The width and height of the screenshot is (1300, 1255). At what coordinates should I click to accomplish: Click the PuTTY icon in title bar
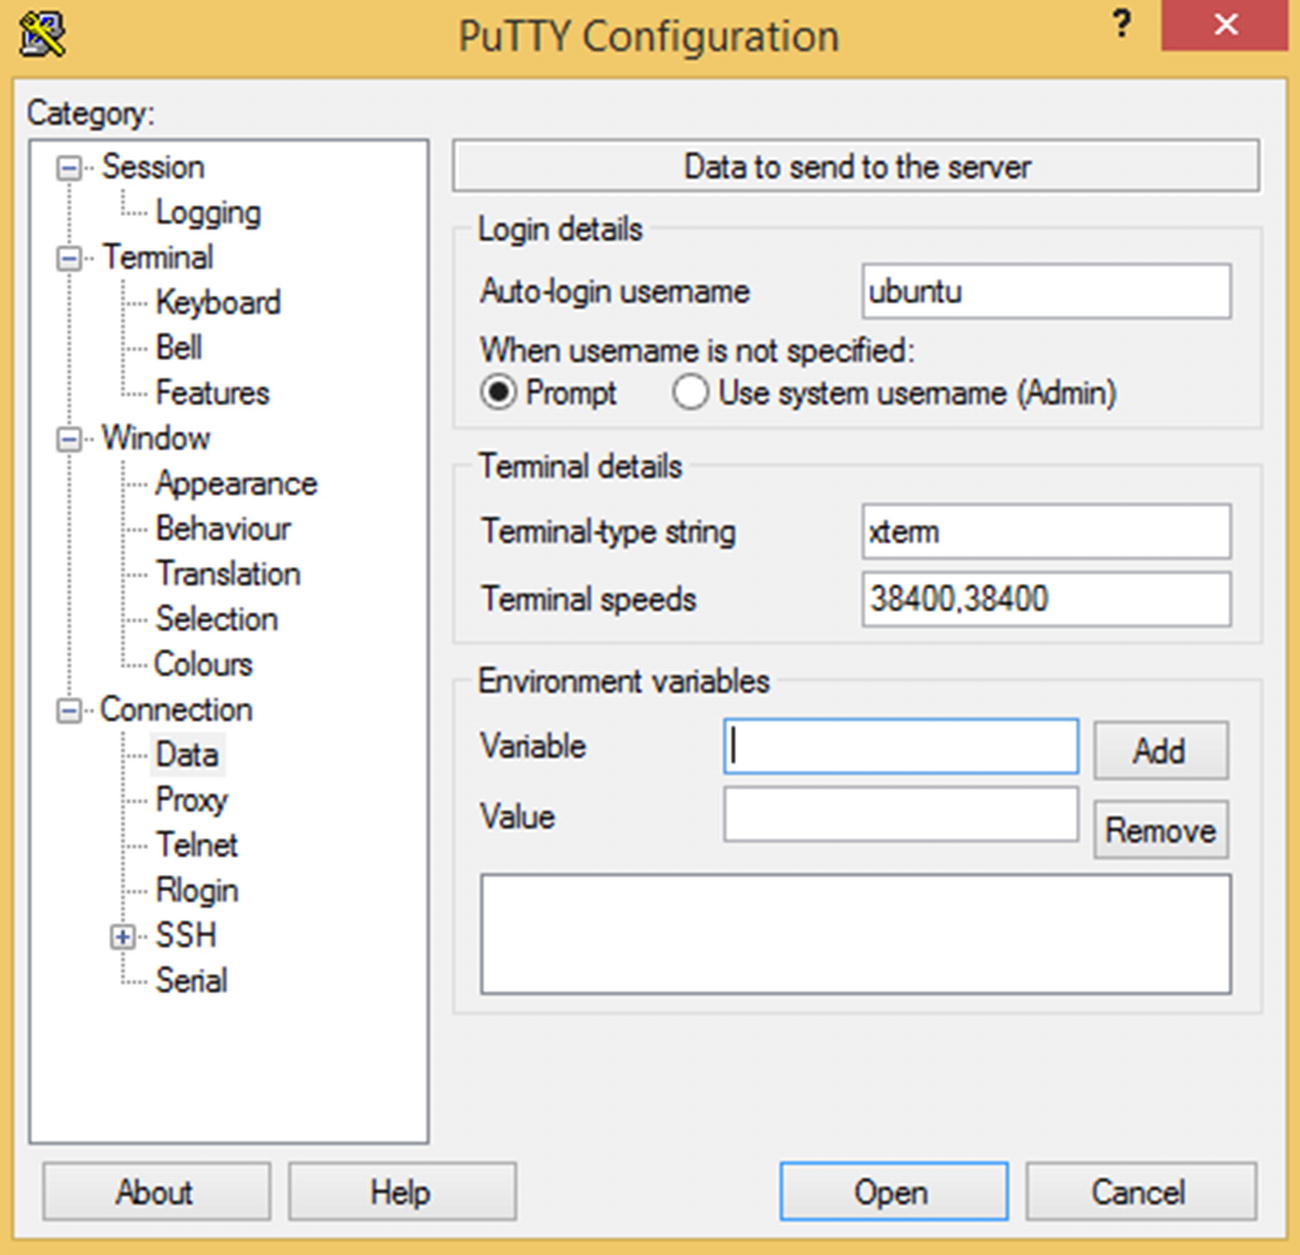(x=42, y=35)
